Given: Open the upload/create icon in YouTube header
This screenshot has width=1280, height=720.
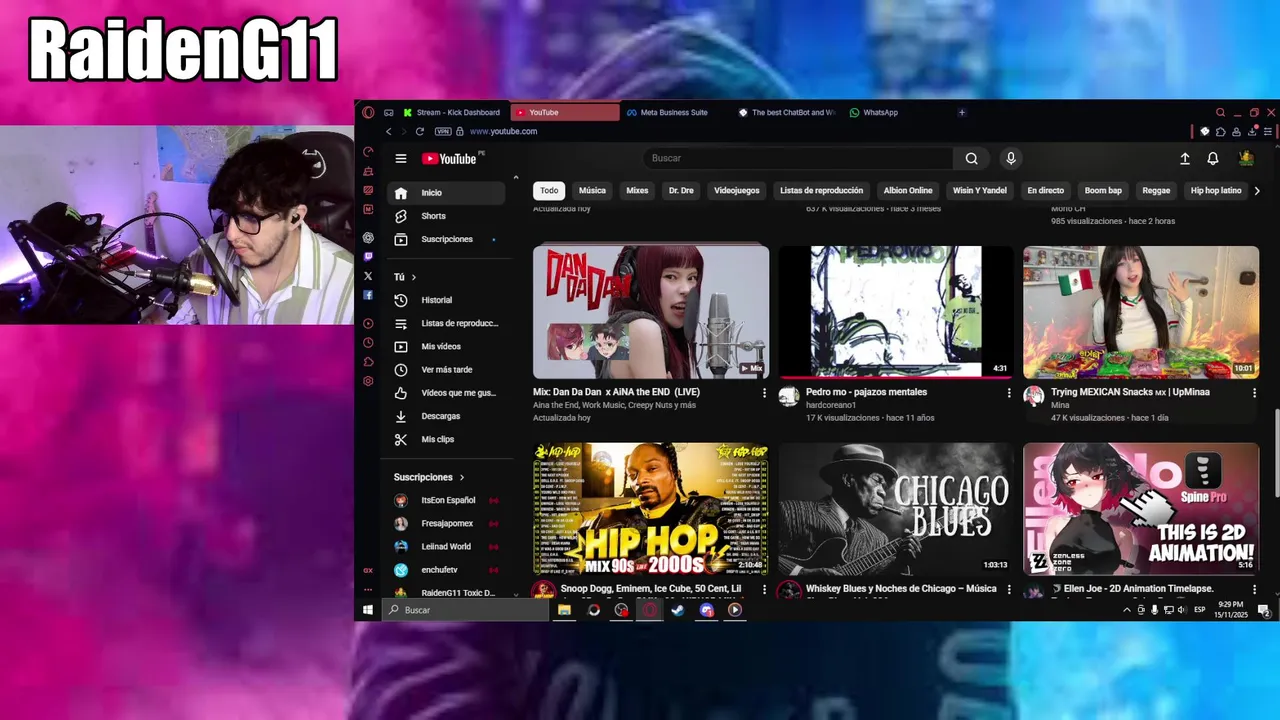Looking at the screenshot, I should [x=1185, y=158].
